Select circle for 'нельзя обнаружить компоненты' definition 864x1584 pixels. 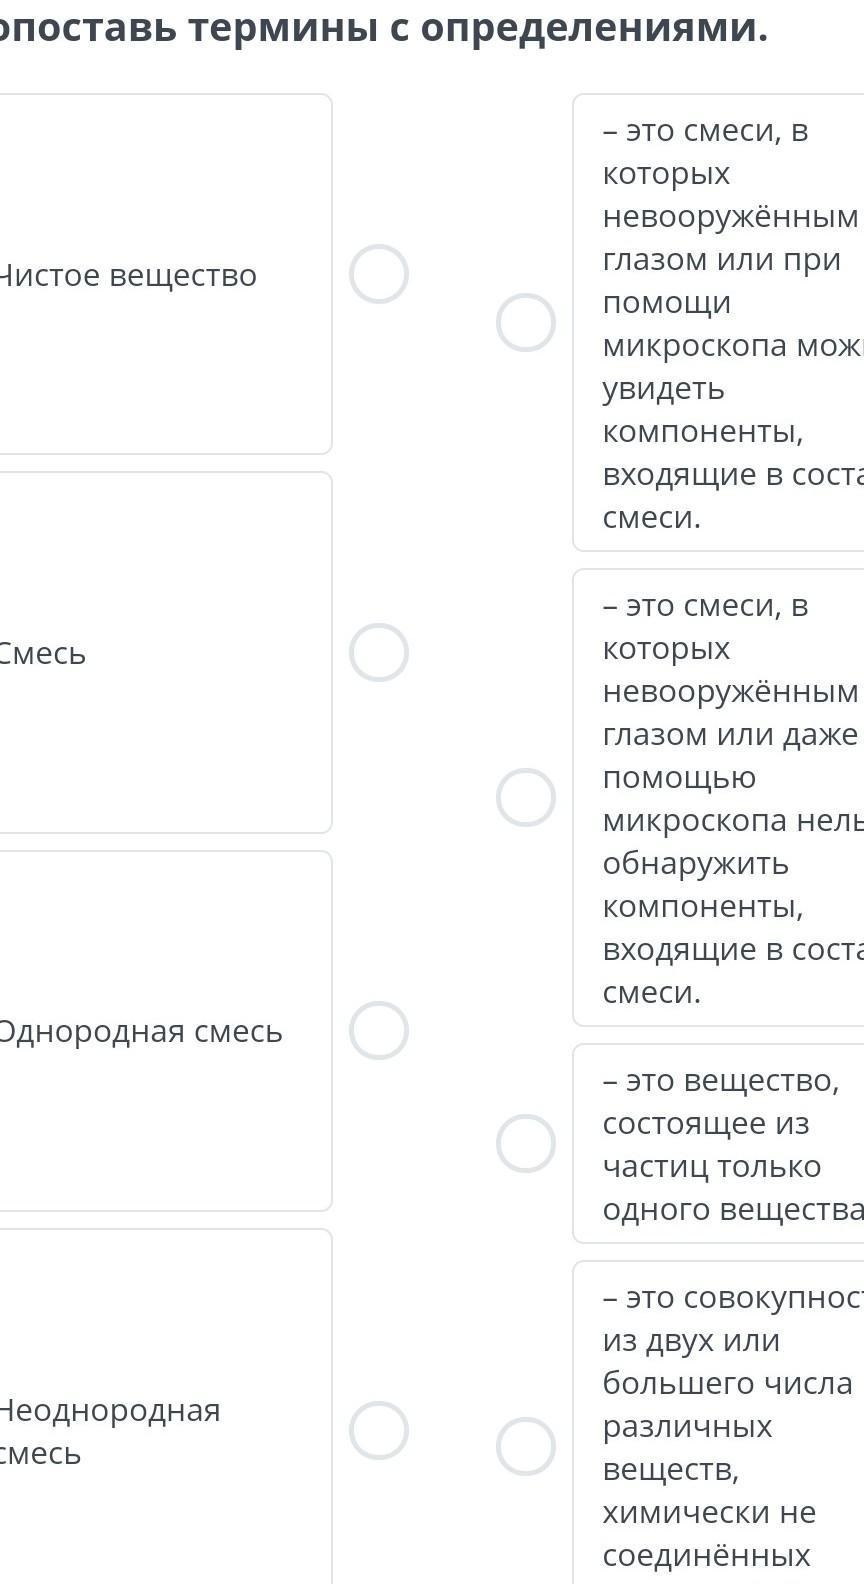[x=526, y=797]
